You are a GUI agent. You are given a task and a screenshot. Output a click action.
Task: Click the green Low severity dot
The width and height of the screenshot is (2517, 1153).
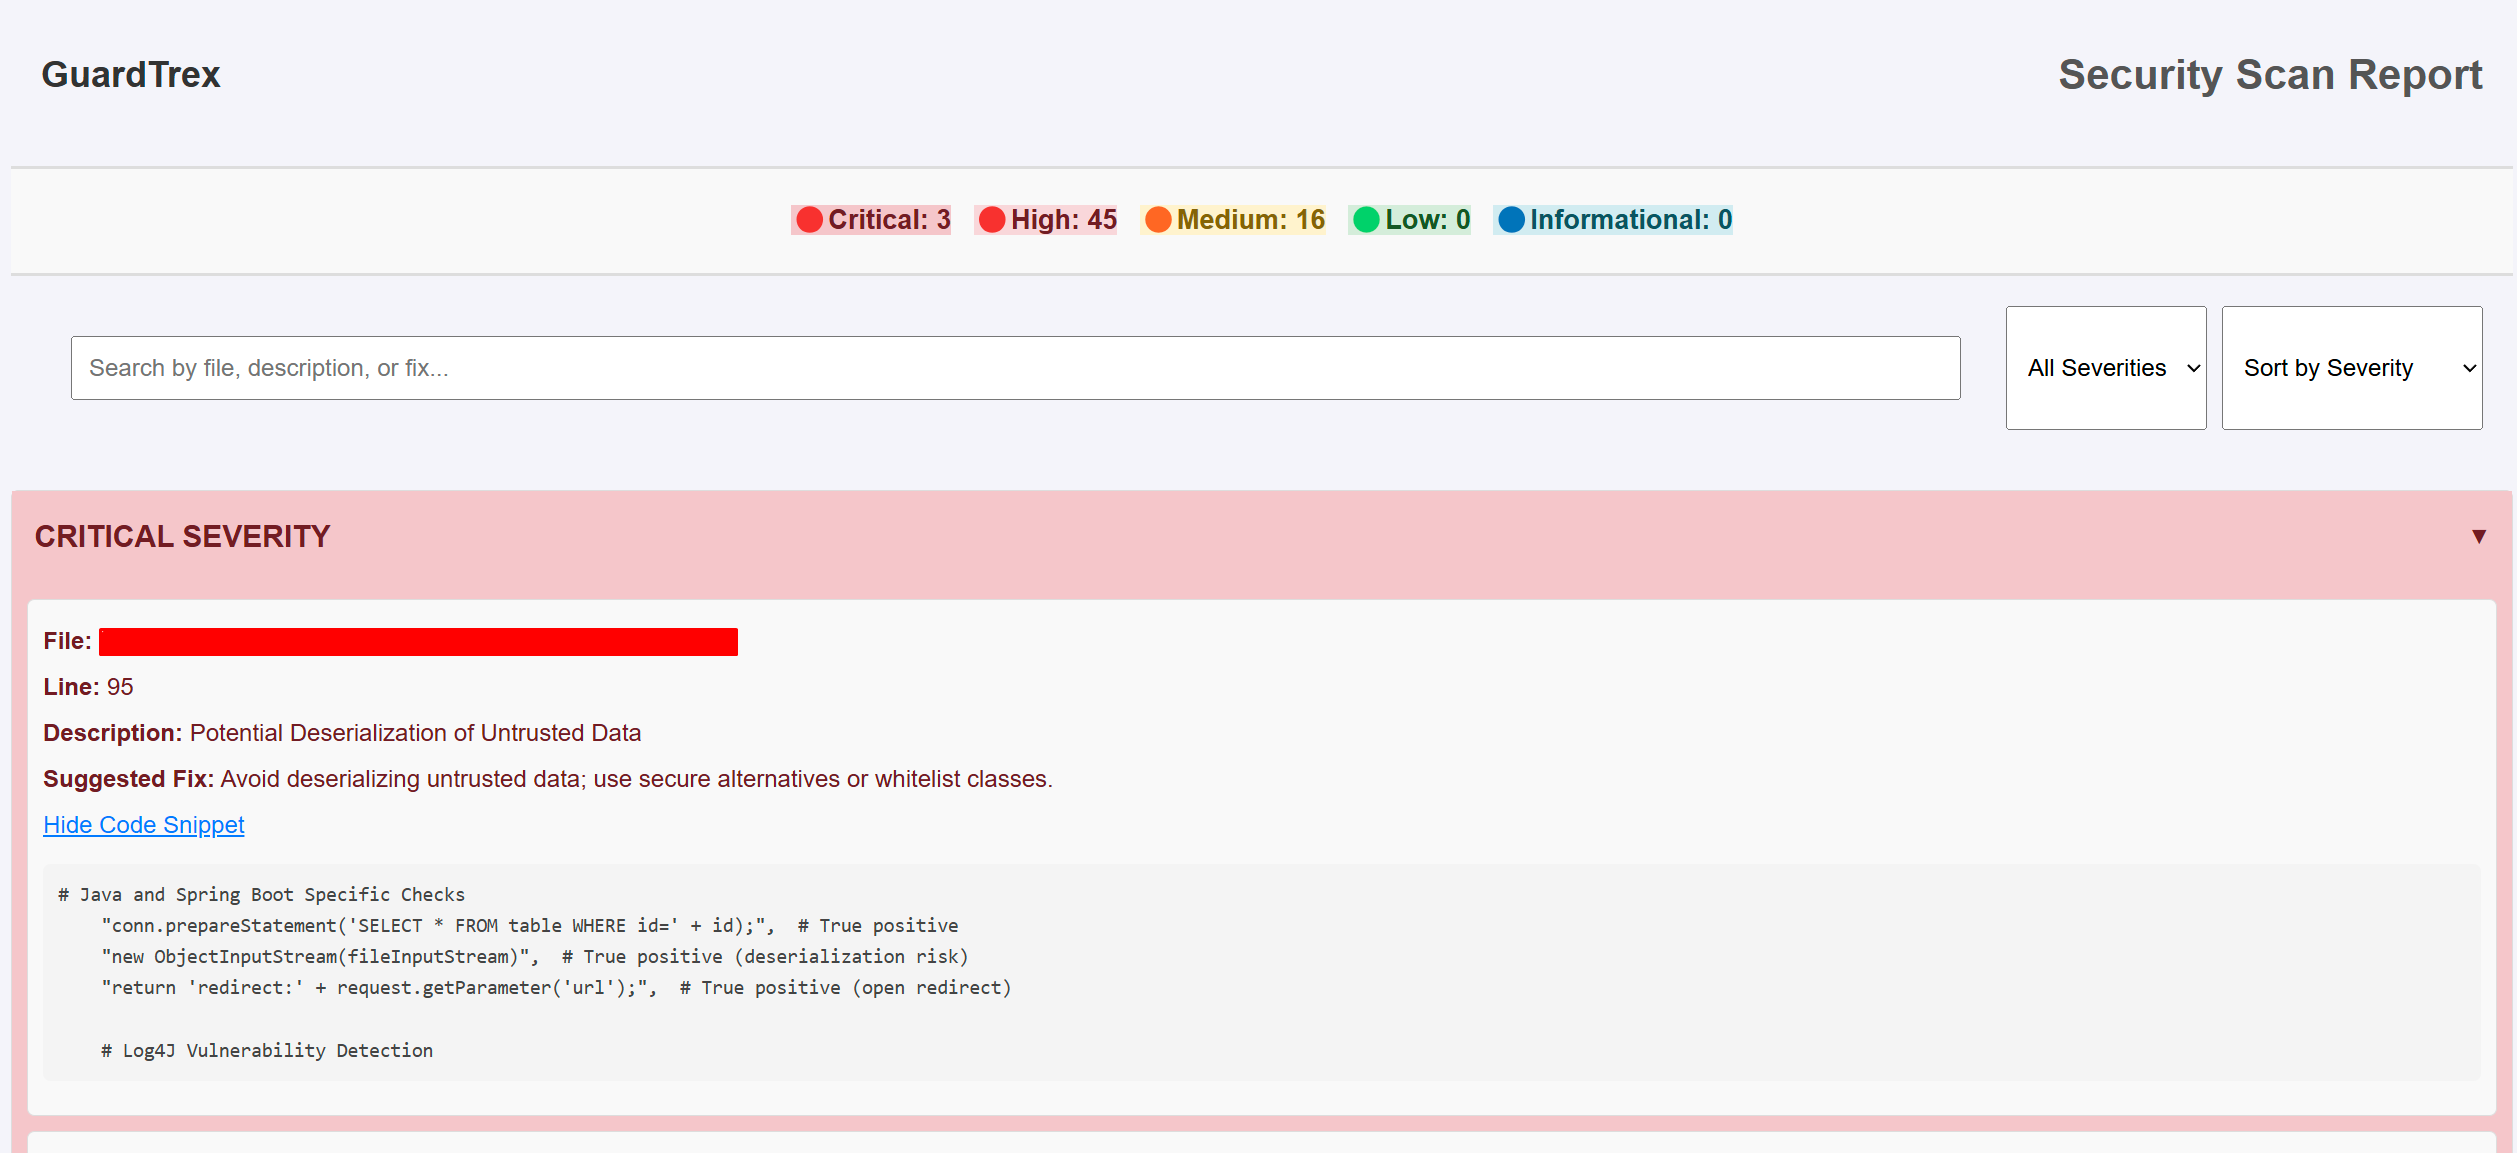point(1365,220)
